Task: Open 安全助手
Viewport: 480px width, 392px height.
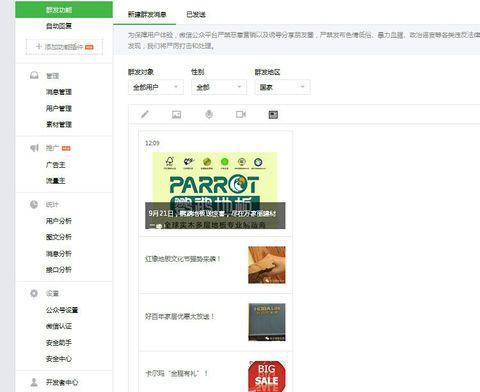Action: [59, 342]
